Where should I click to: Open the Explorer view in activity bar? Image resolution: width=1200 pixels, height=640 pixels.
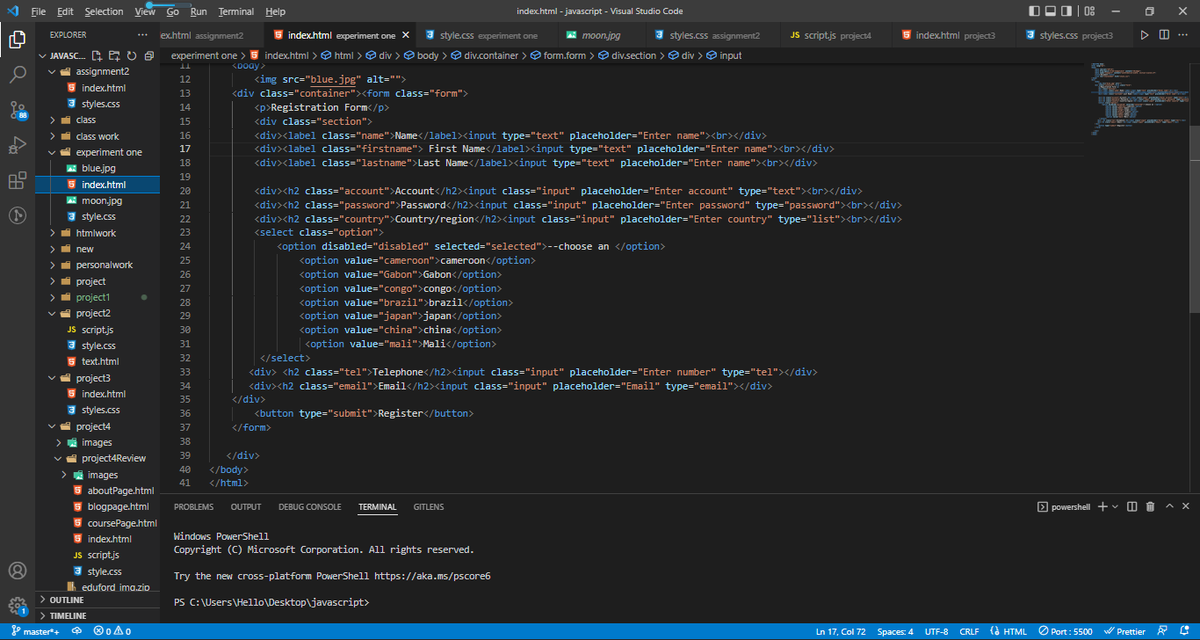(17, 40)
